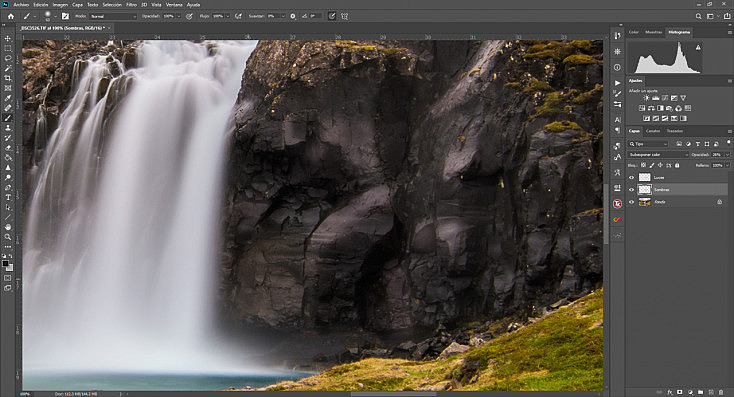Select the Hand tool
This screenshot has height=397, width=734.
[x=8, y=227]
